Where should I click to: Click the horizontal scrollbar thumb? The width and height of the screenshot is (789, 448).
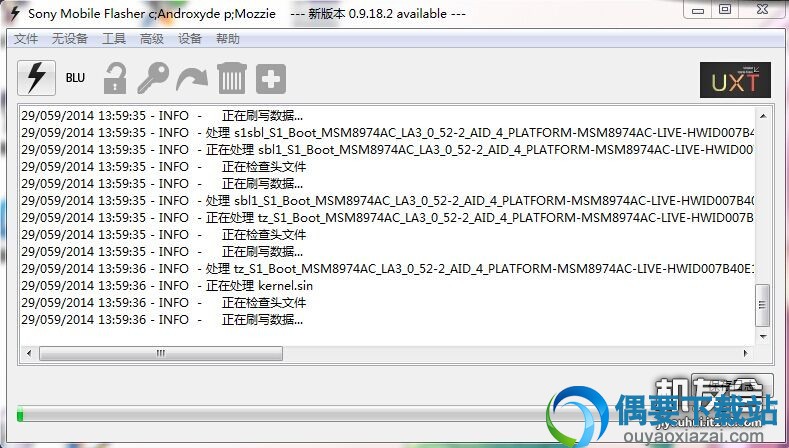tap(161, 353)
